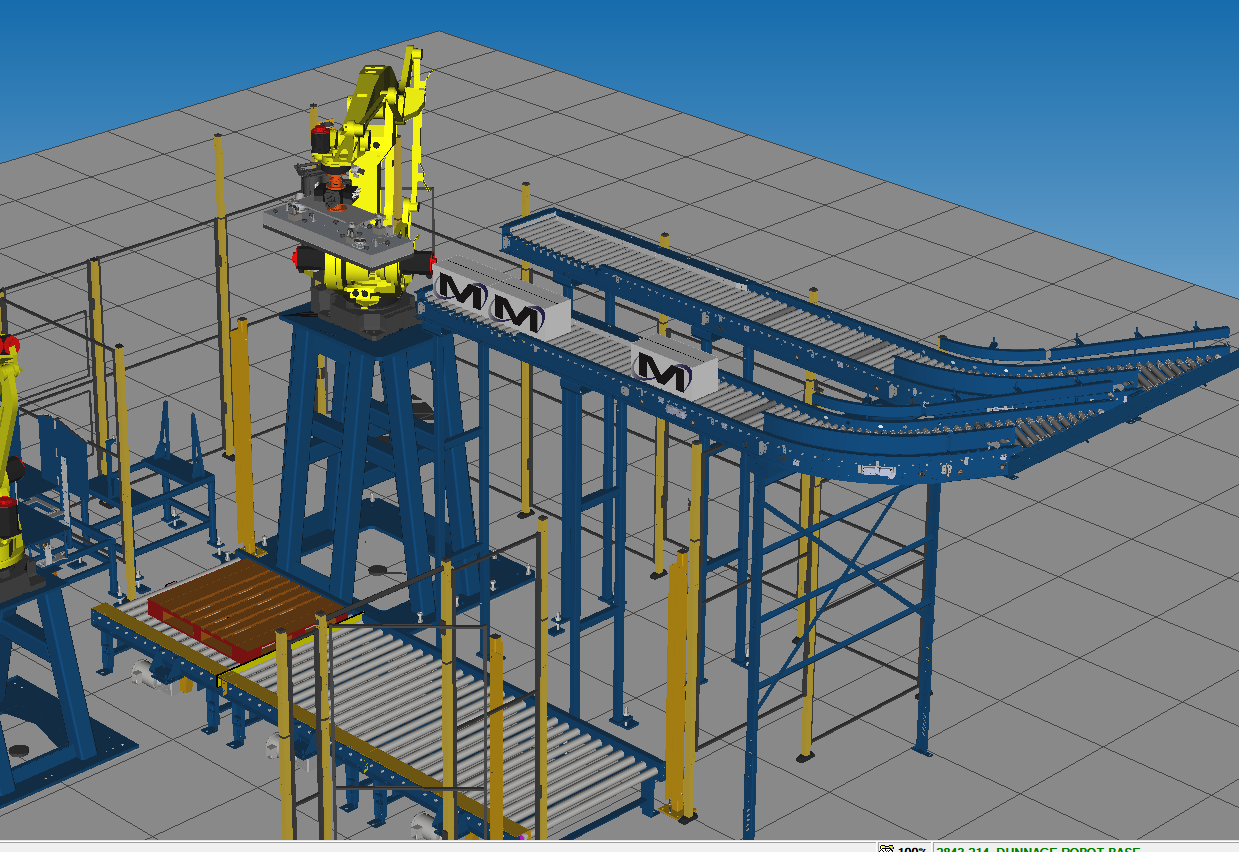Screen dimensions: 1239x852
Task: Select the M-logo box closest to the robot gripper
Action: click(x=462, y=288)
